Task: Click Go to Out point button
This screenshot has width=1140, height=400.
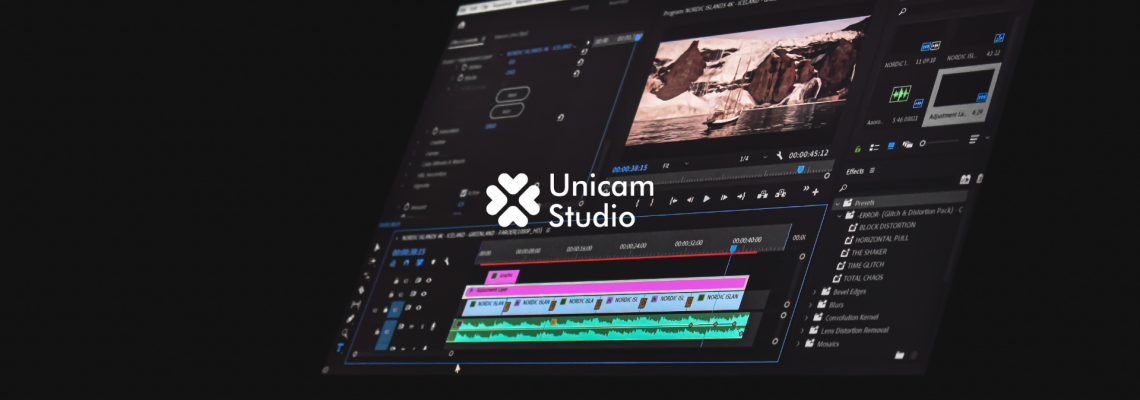Action: pos(742,196)
